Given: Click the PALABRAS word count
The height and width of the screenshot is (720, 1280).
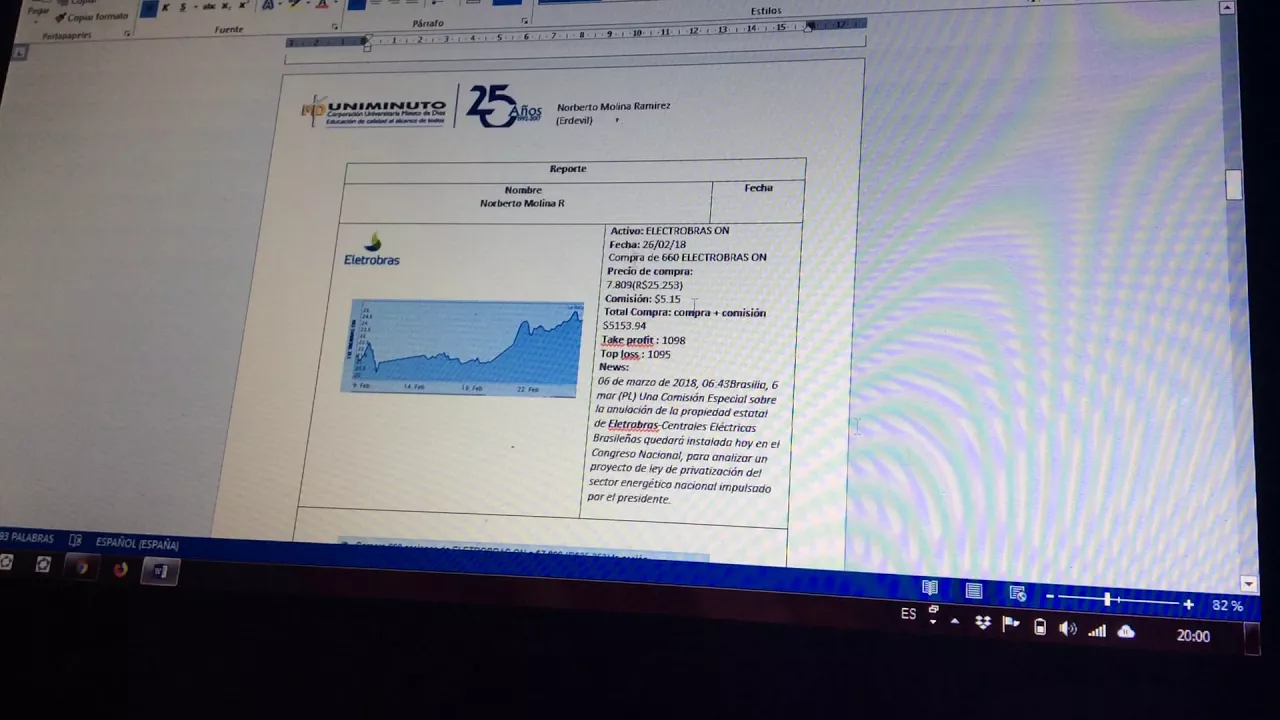Looking at the screenshot, I should [27, 538].
